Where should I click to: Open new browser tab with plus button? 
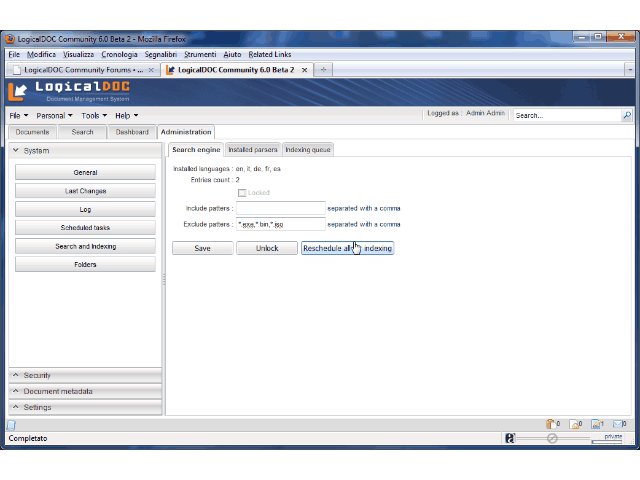pos(323,70)
